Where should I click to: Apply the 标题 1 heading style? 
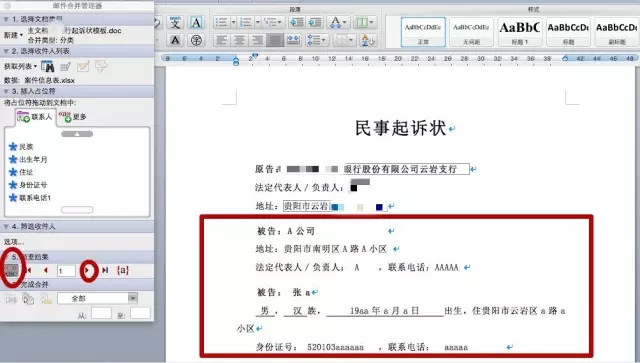pos(520,31)
